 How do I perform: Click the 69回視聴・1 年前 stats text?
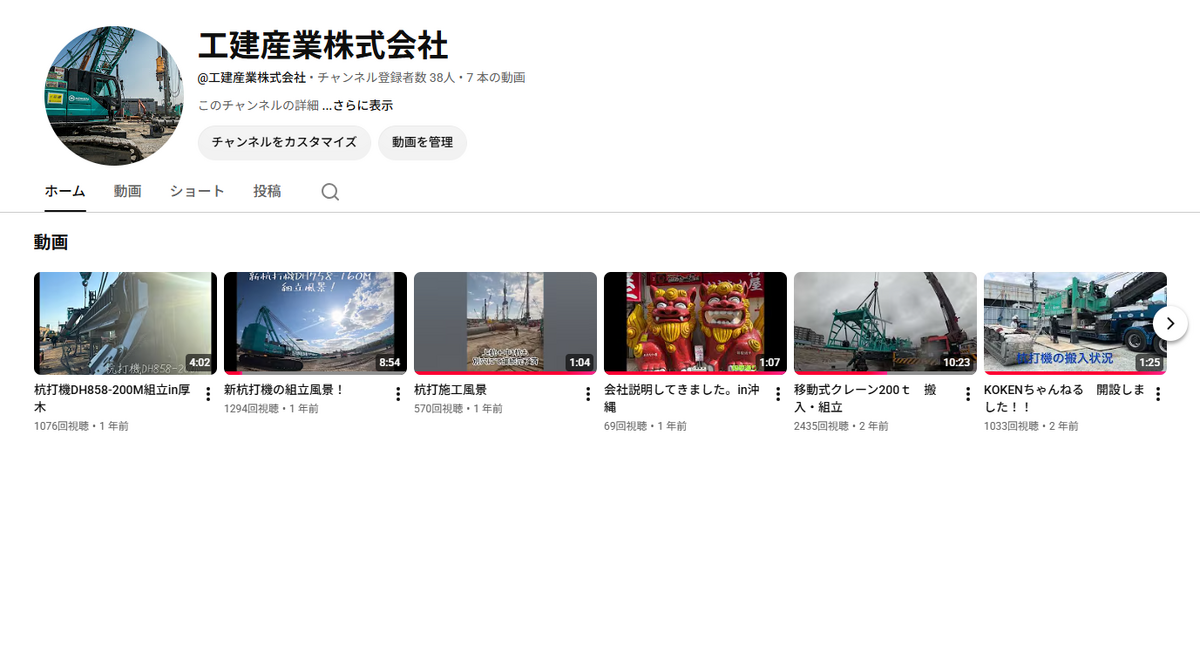coord(645,426)
